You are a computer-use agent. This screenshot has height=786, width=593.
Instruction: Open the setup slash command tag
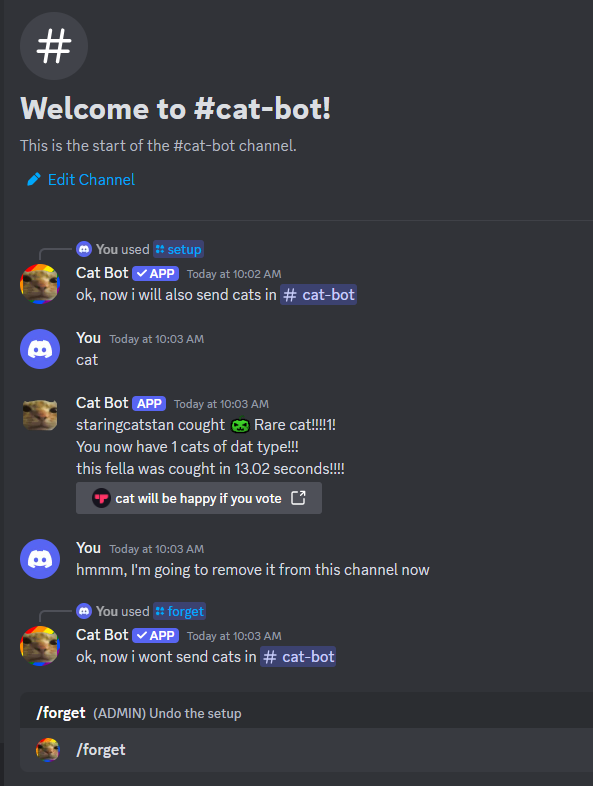(x=178, y=249)
